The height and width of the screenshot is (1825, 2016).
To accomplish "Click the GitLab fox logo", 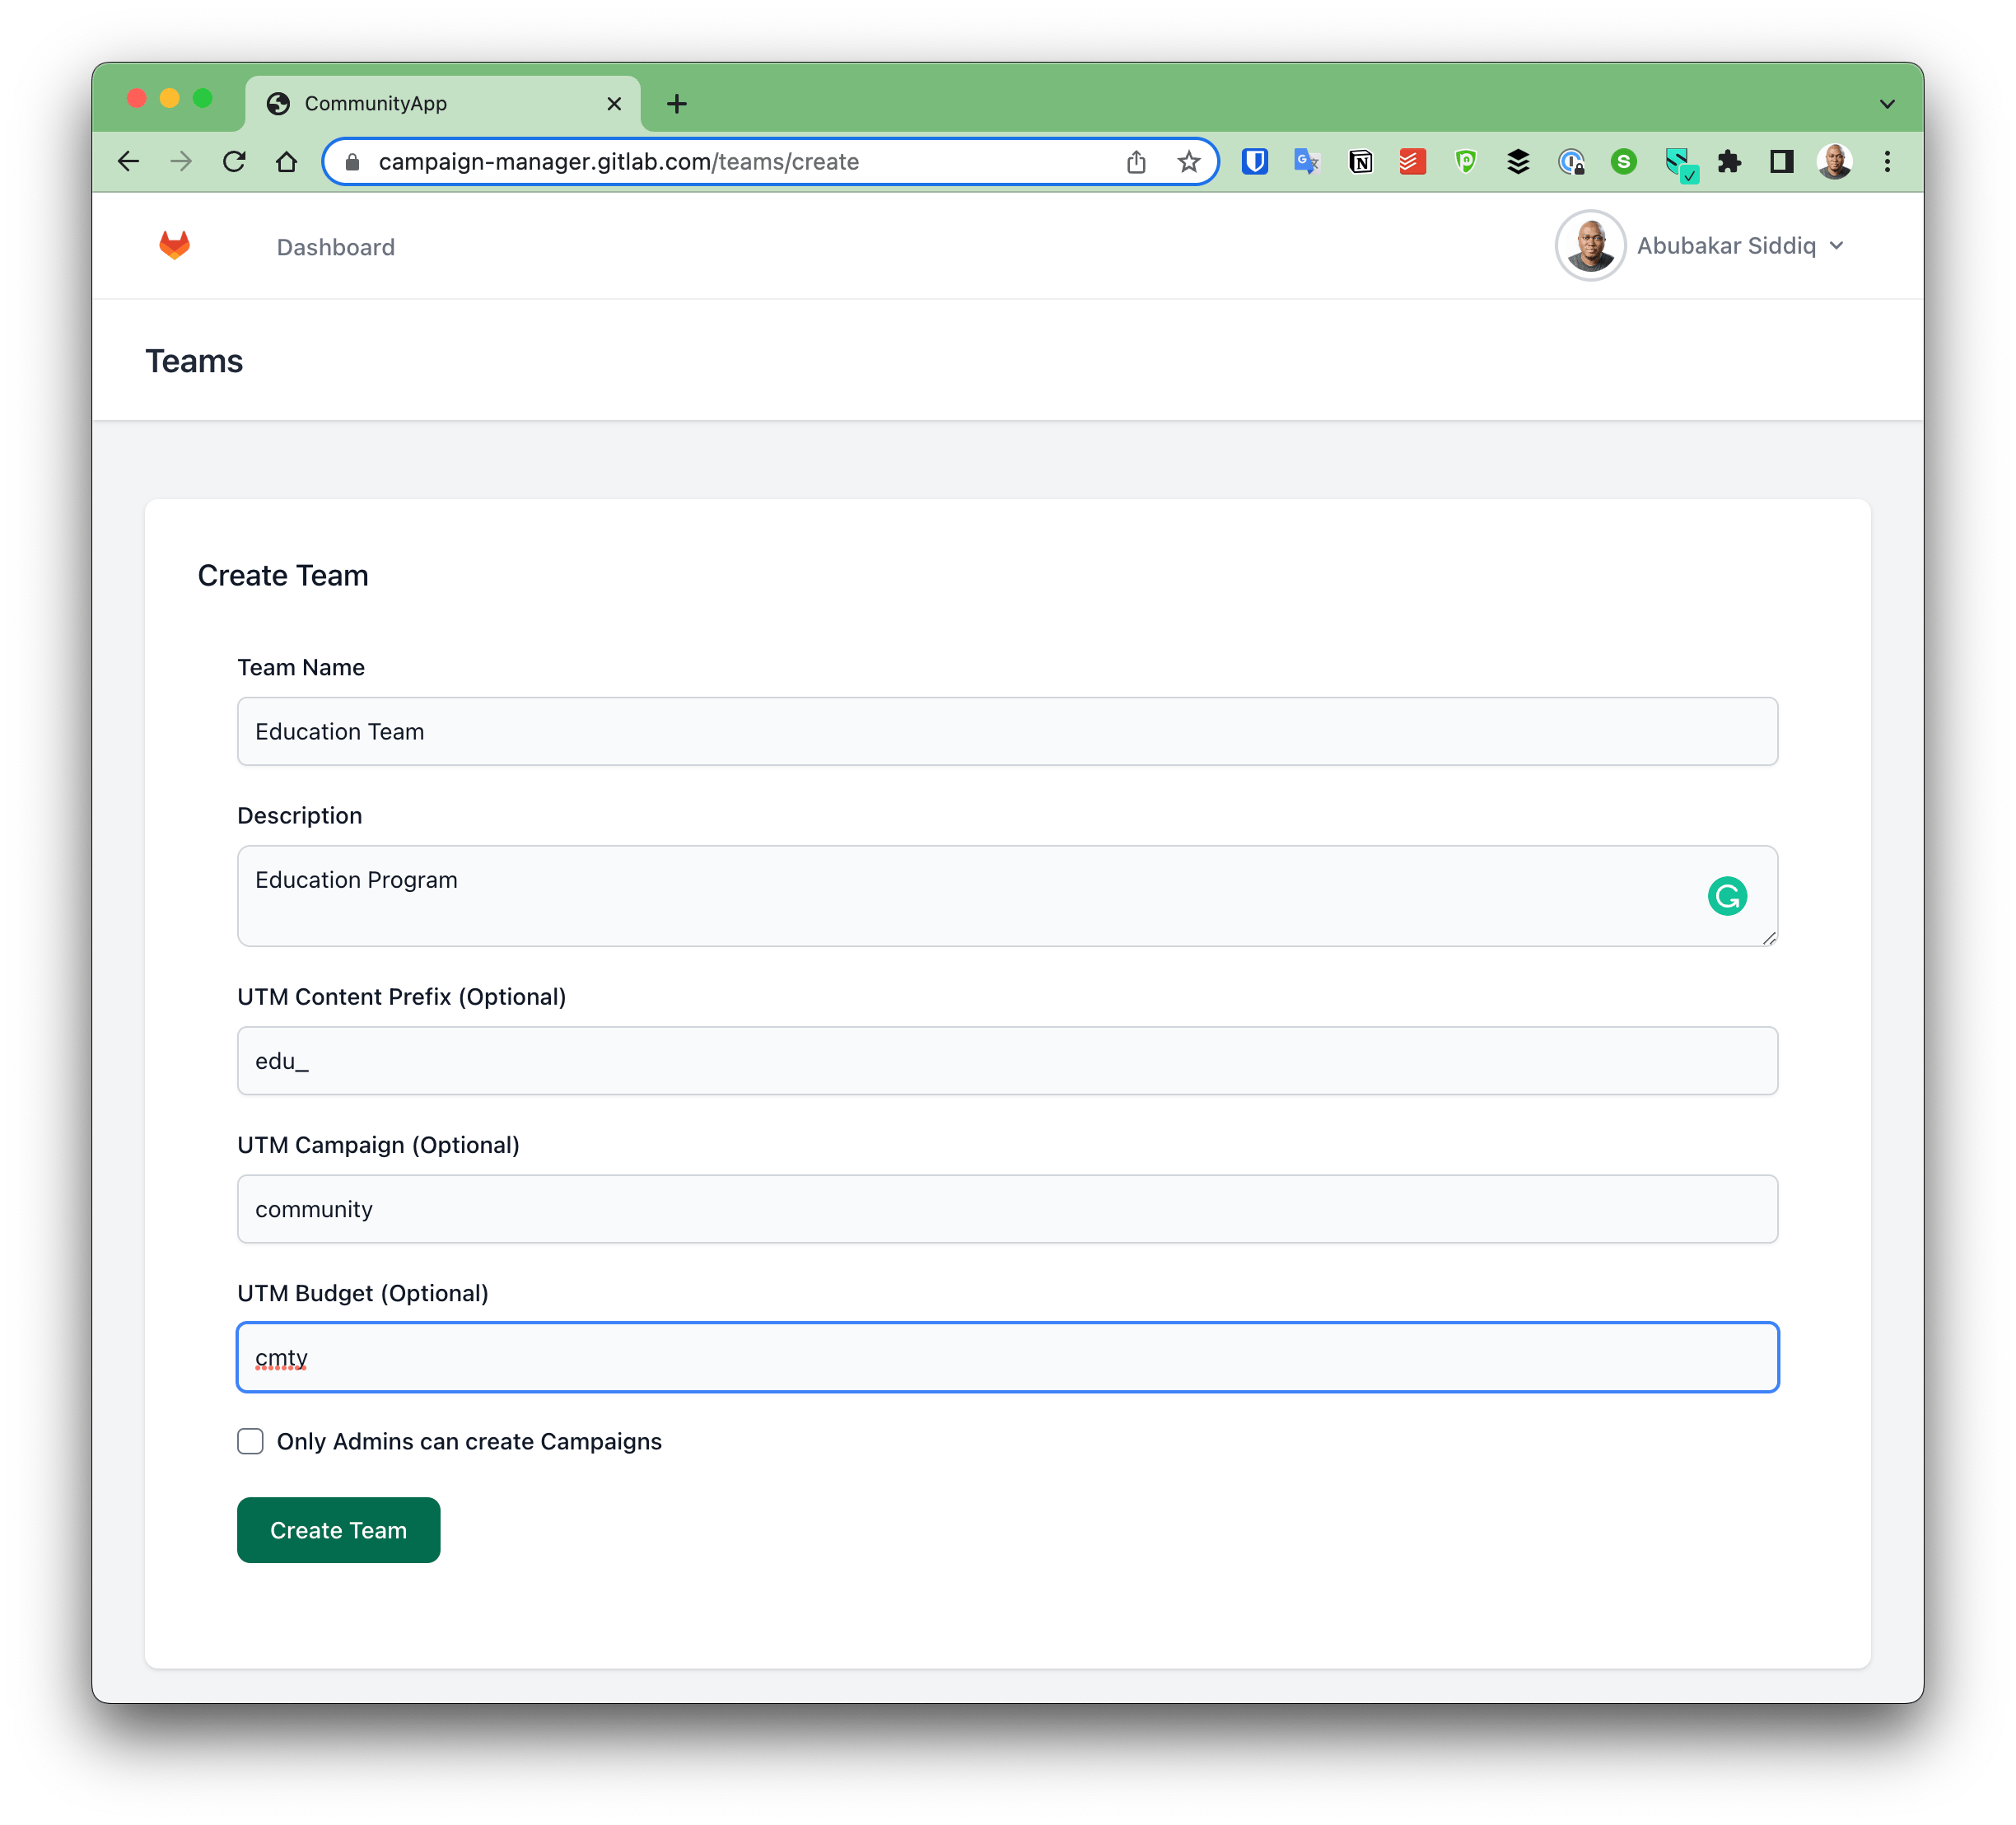I will tap(174, 245).
